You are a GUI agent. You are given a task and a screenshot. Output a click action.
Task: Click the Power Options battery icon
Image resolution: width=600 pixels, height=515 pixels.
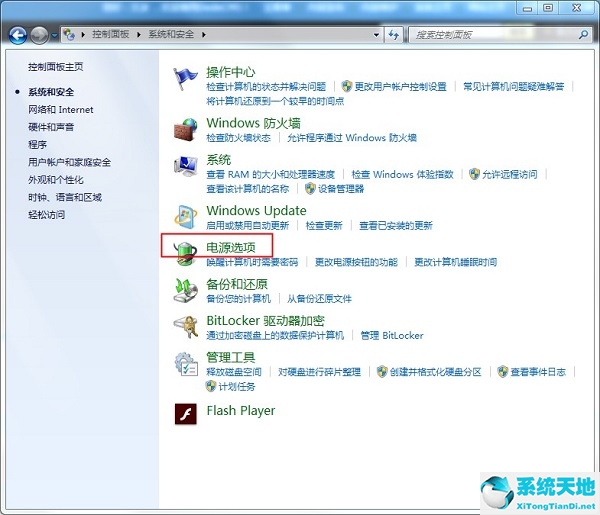click(x=186, y=253)
